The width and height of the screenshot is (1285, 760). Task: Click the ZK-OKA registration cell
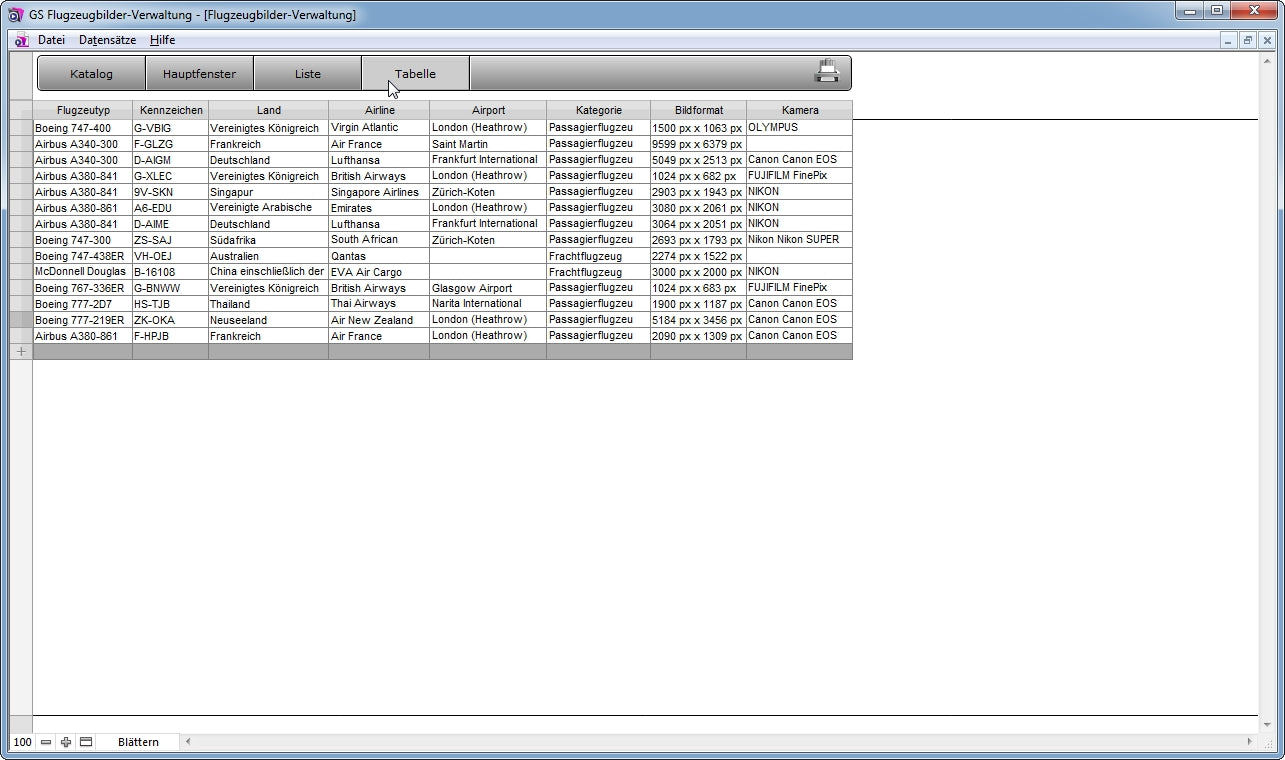[171, 320]
